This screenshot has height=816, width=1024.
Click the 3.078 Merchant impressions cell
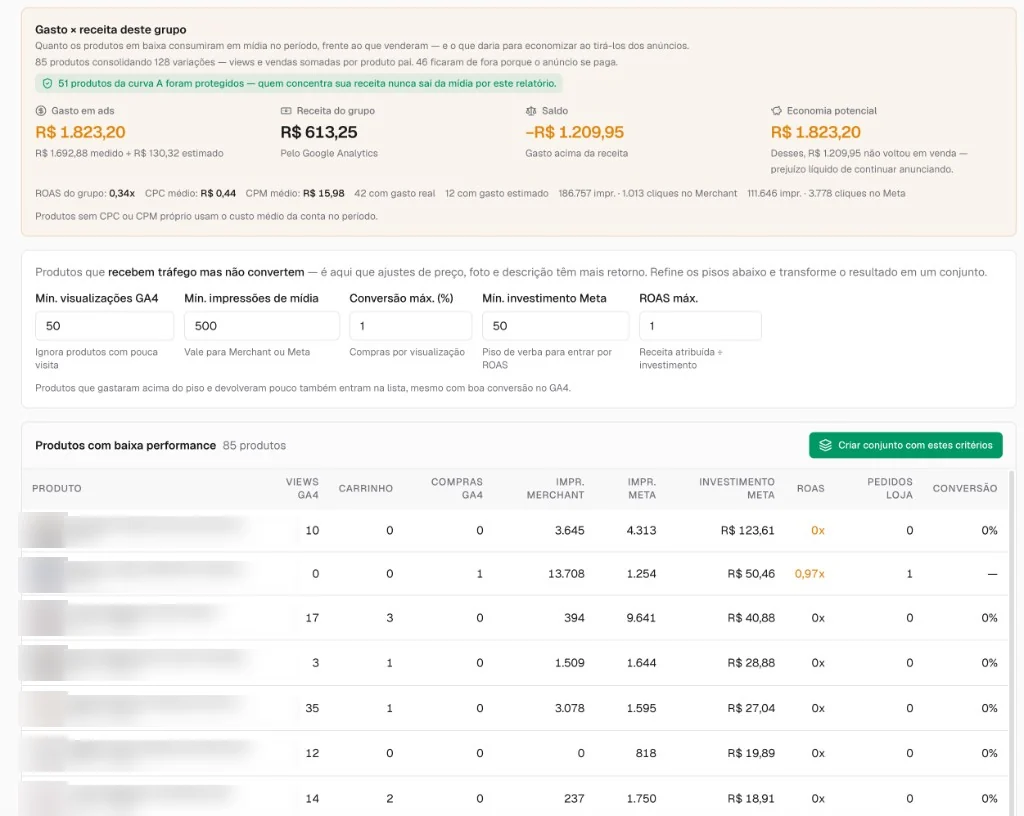pos(569,708)
